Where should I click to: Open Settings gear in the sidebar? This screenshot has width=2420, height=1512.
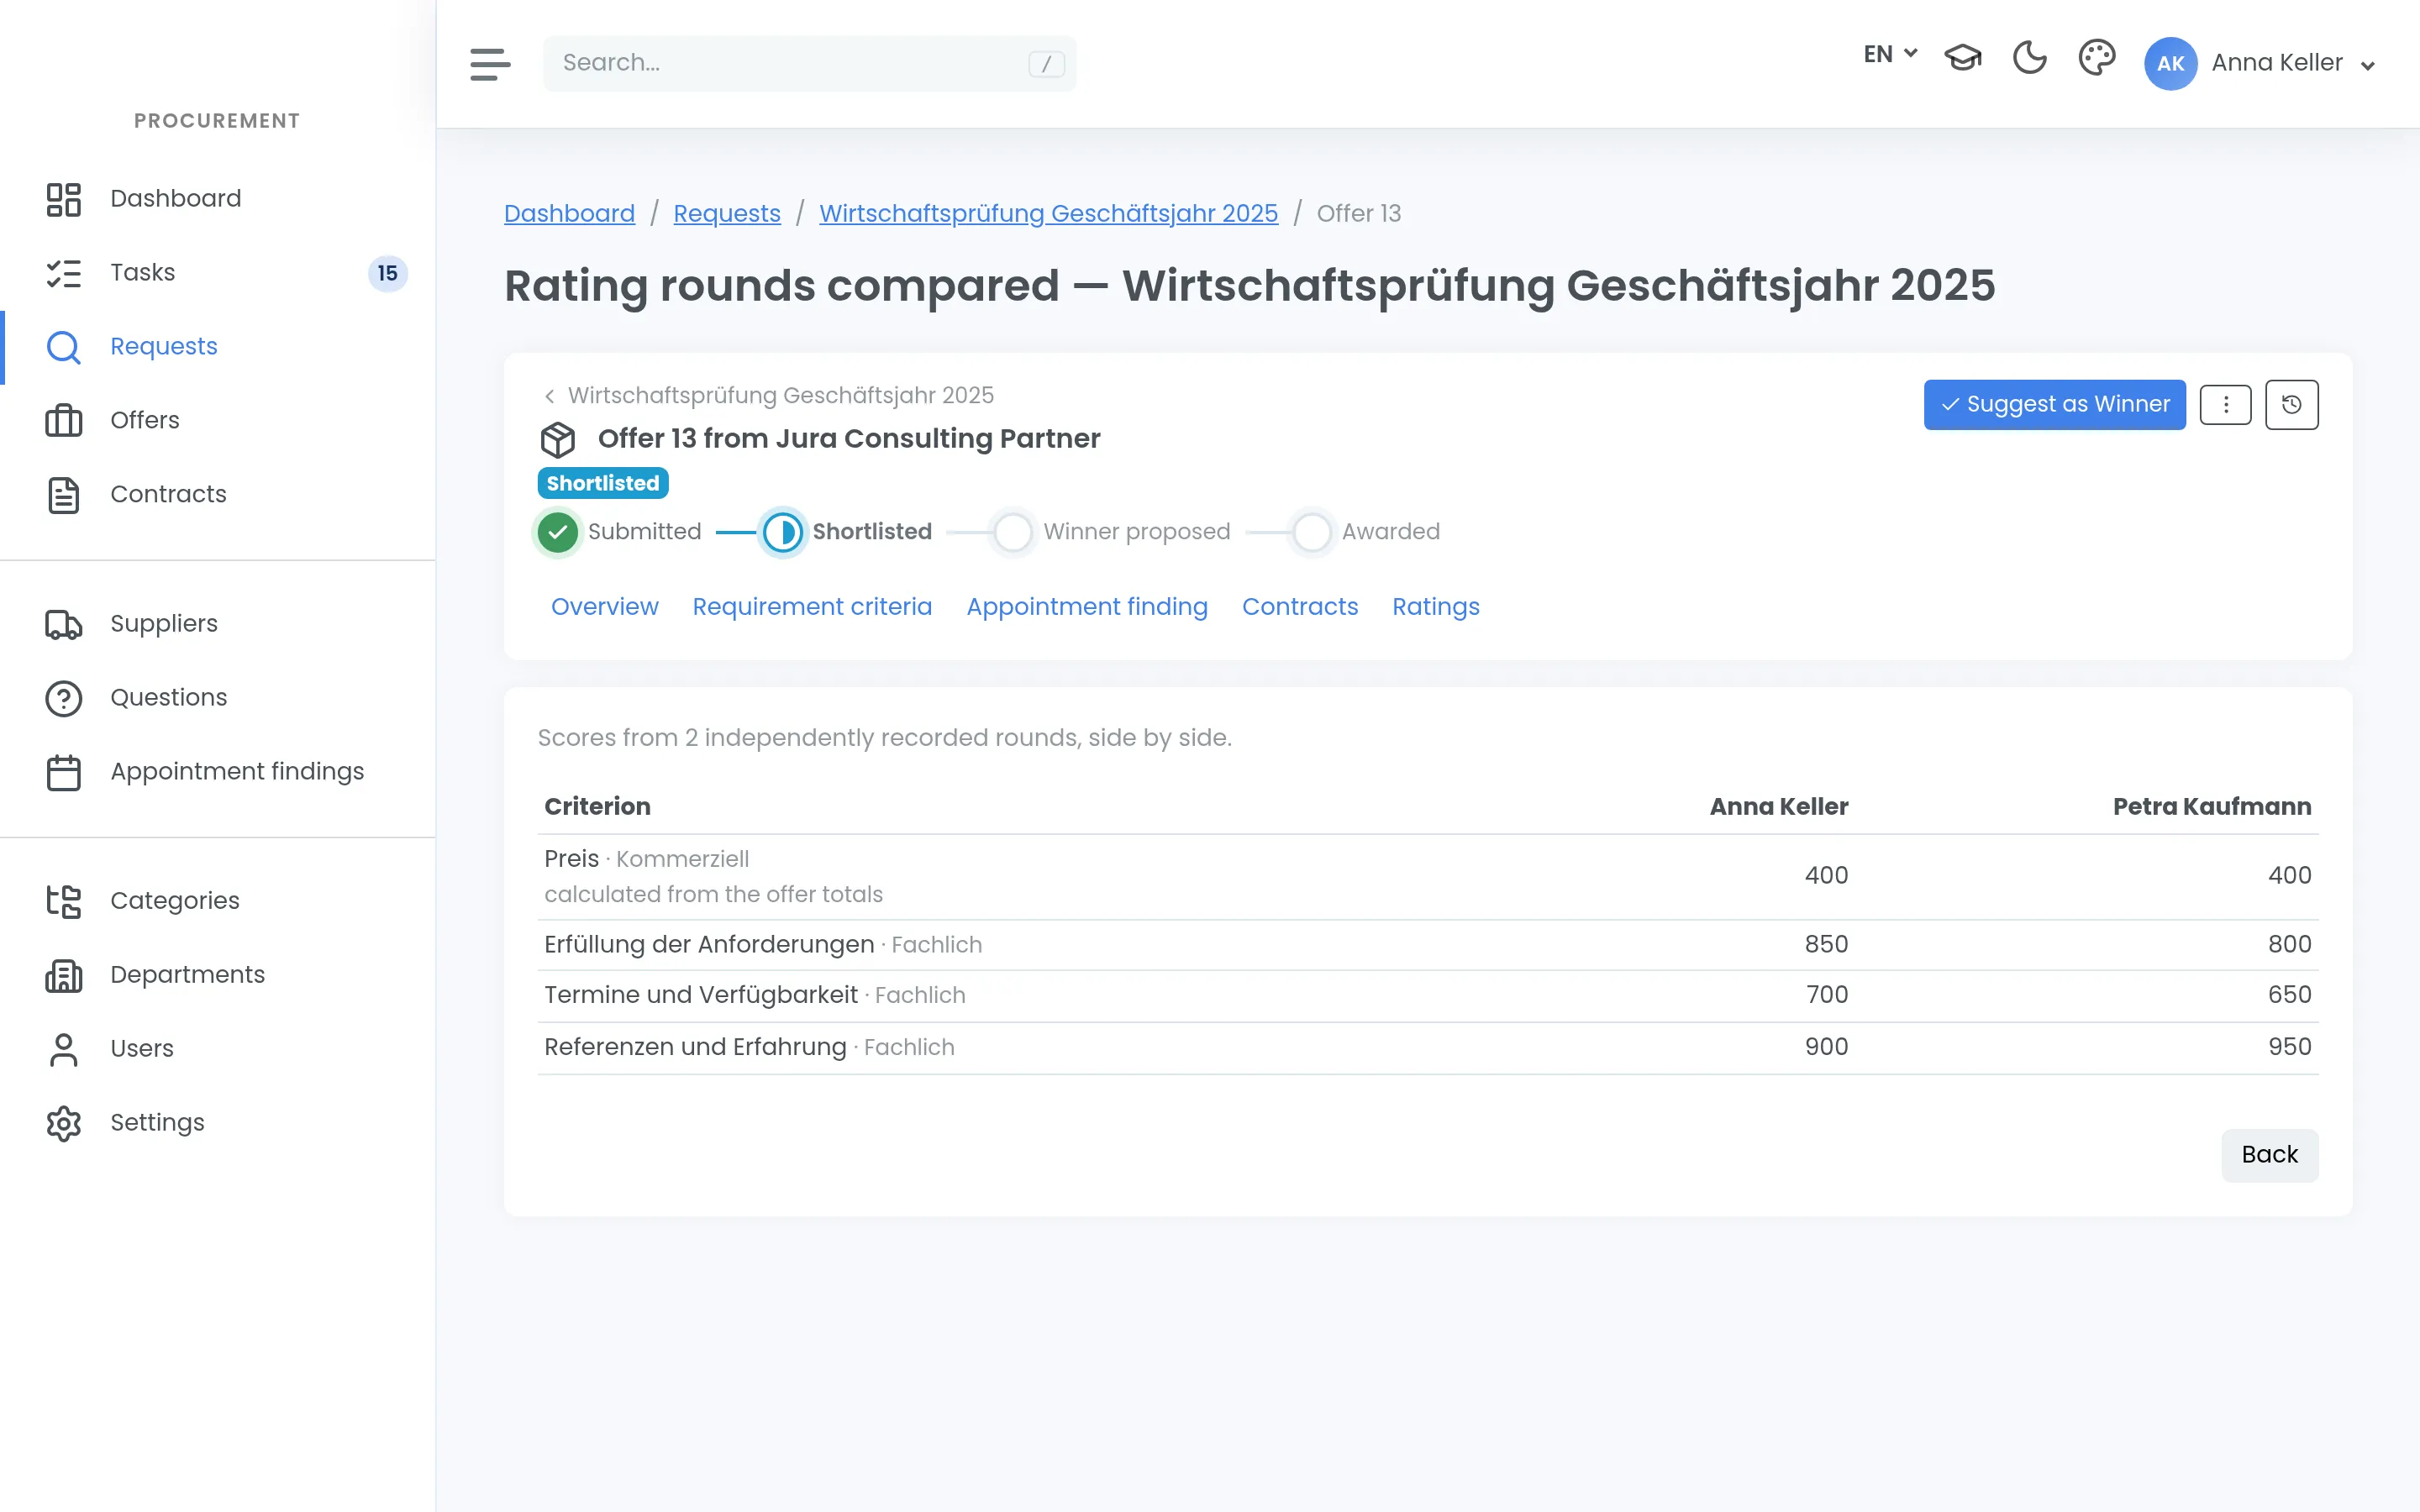tap(217, 1122)
